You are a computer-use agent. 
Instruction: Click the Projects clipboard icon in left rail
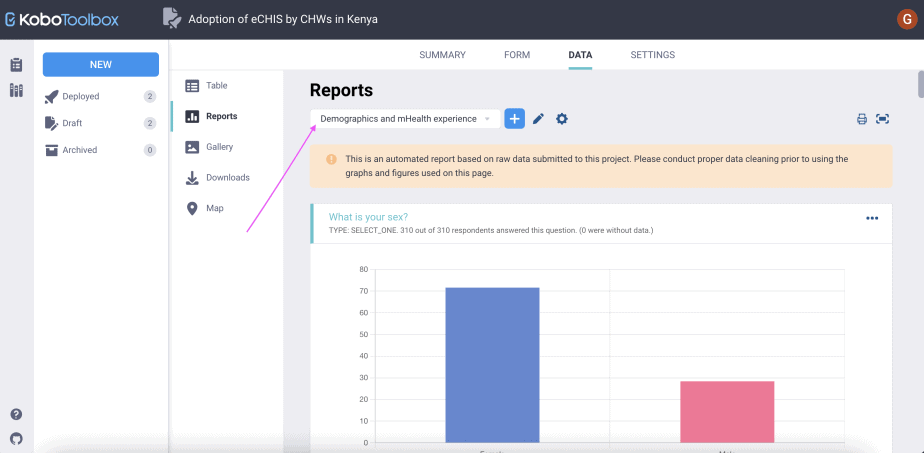click(16, 65)
